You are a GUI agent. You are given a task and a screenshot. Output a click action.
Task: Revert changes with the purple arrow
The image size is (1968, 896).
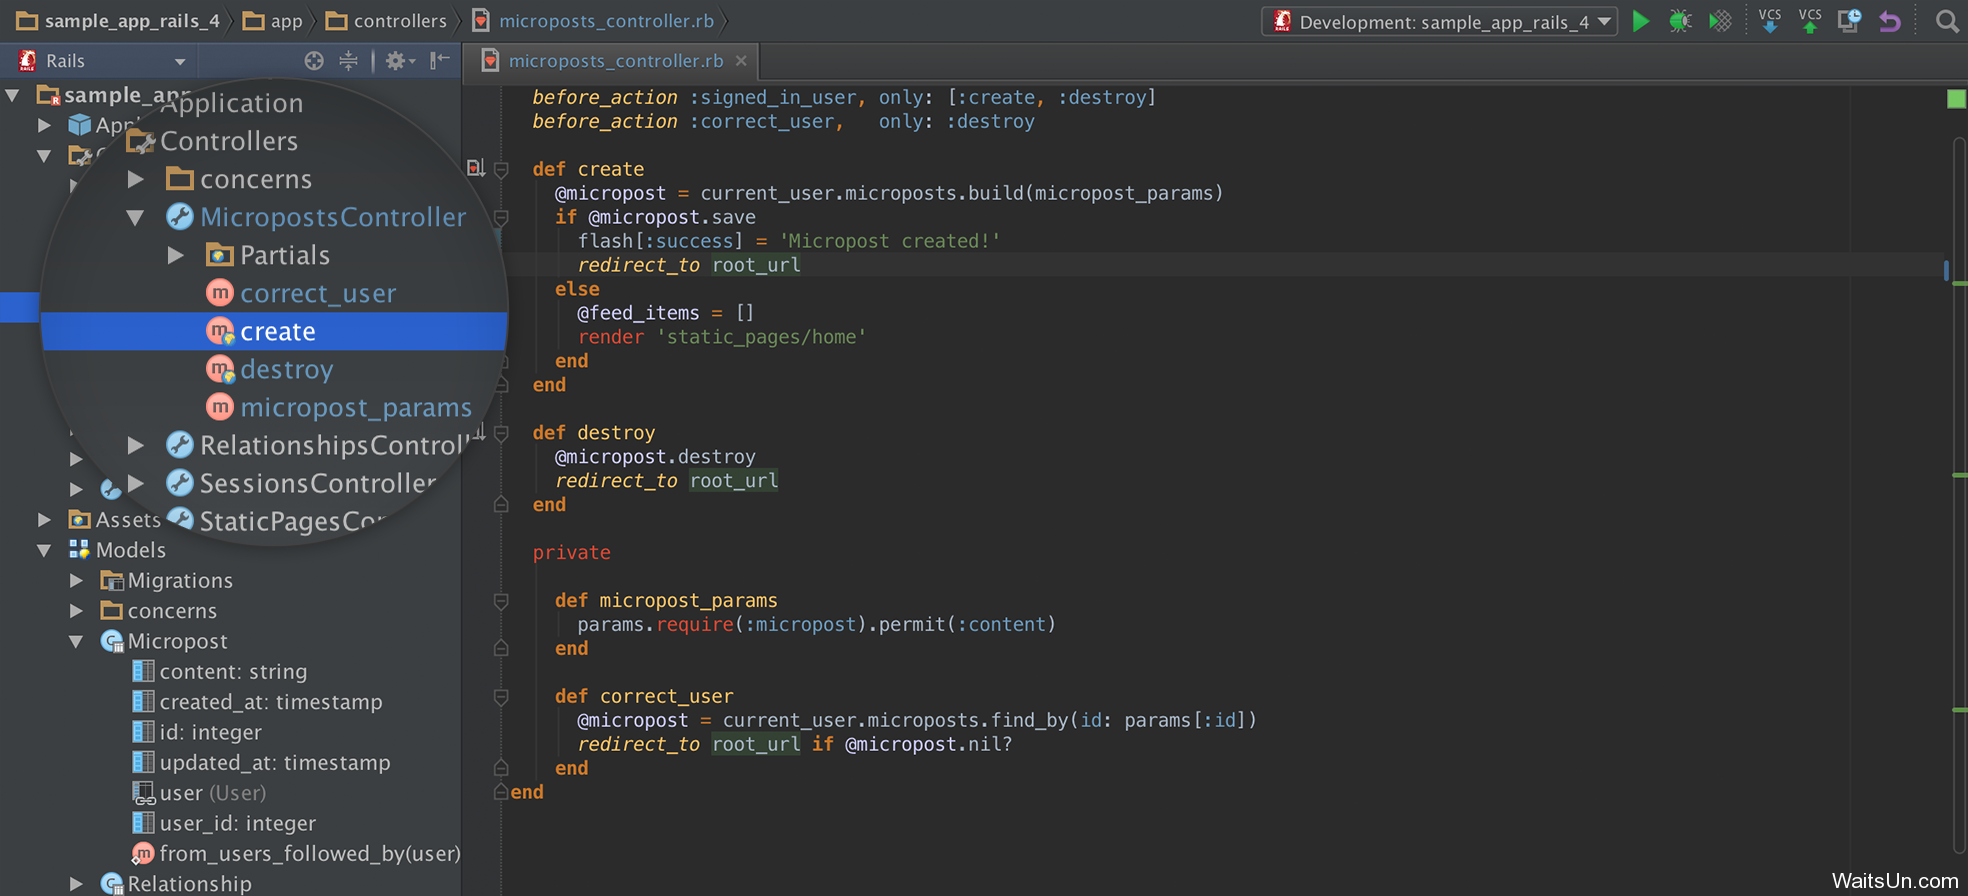1889,21
